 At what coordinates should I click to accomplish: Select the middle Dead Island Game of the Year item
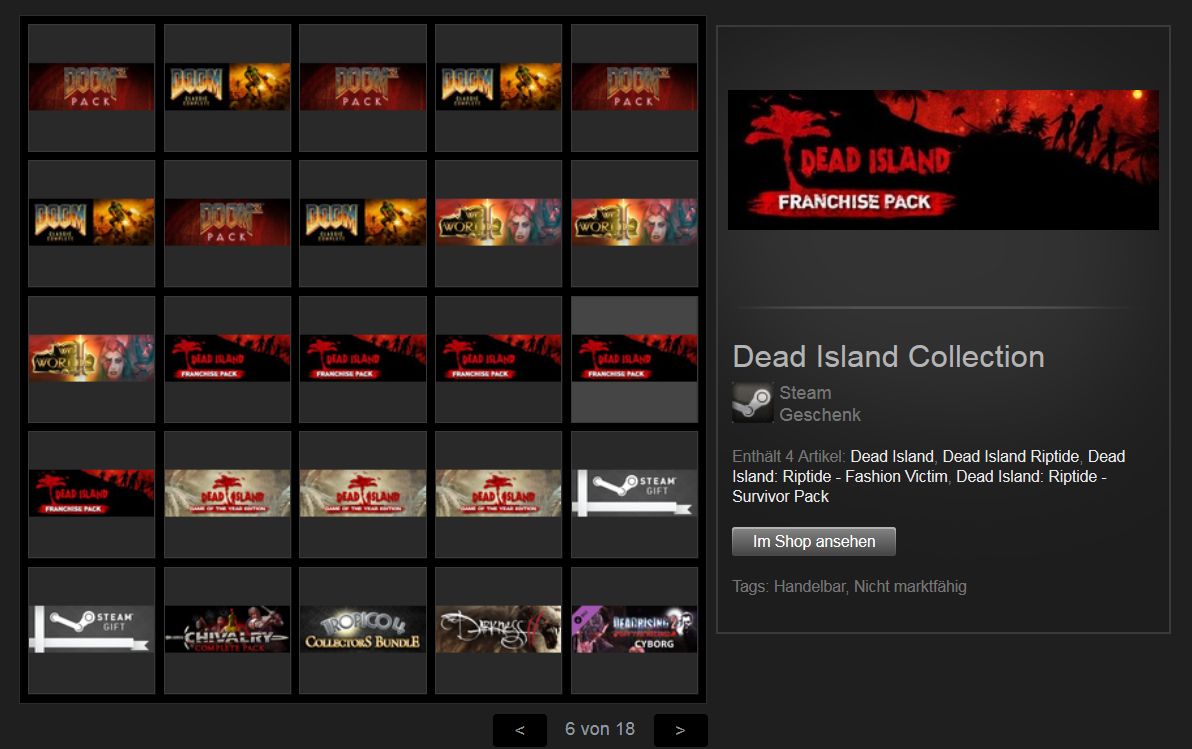tap(363, 494)
